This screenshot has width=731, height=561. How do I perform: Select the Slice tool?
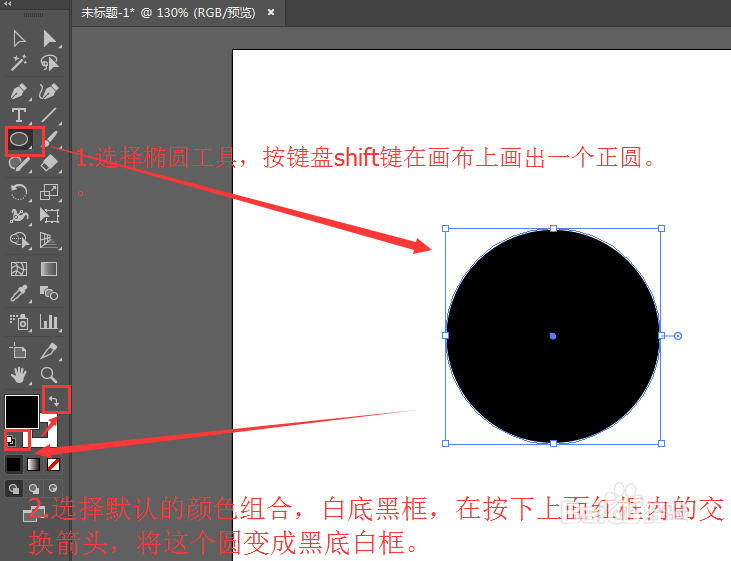pos(49,350)
